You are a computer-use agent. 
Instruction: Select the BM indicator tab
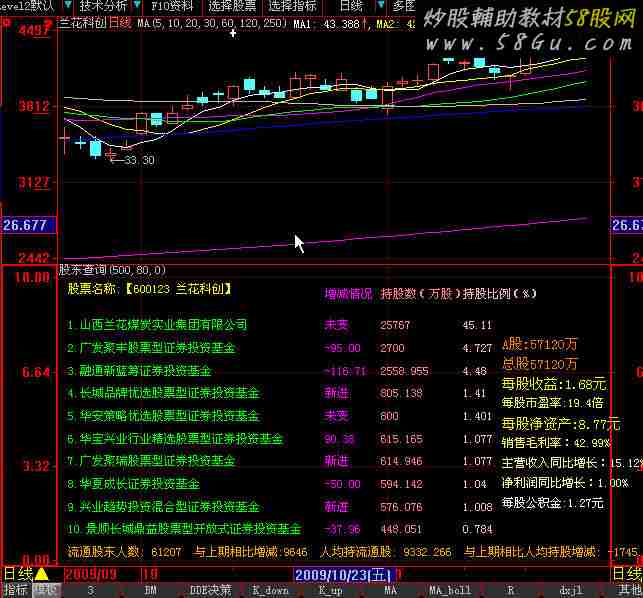coord(150,590)
